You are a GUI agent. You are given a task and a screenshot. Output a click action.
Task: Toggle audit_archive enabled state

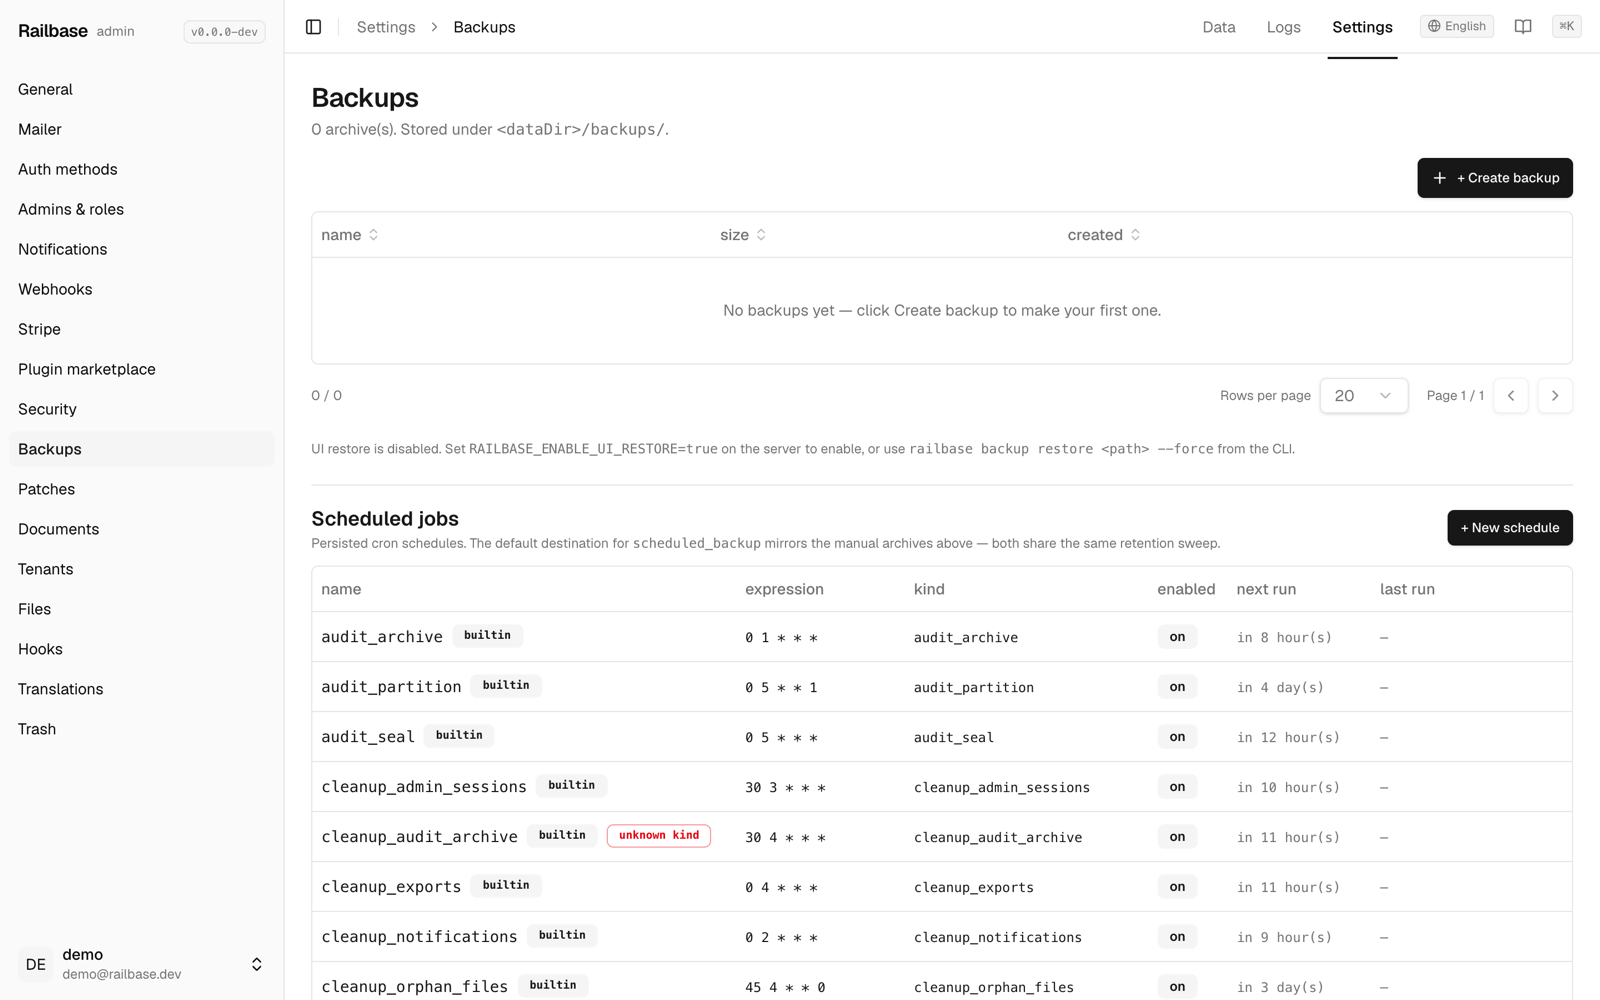[x=1177, y=637]
